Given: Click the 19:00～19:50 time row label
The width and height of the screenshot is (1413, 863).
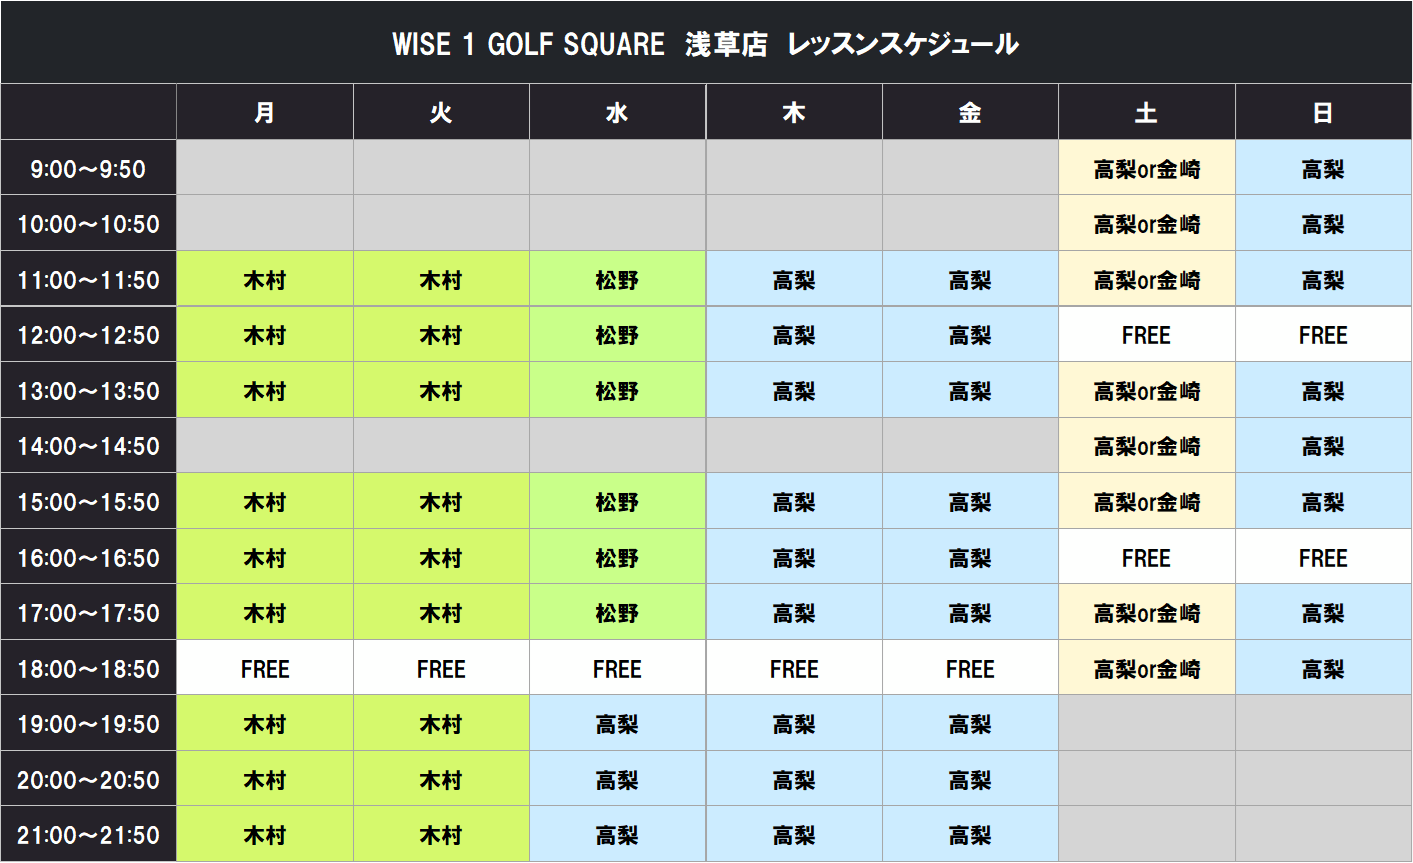Looking at the screenshot, I should (88, 723).
